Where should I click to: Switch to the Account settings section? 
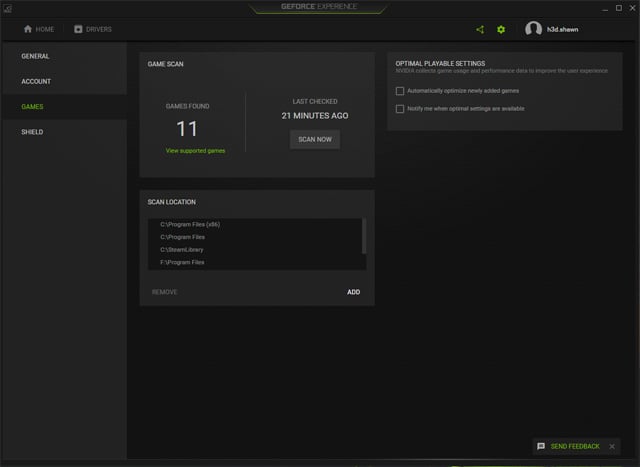pyautogui.click(x=36, y=81)
